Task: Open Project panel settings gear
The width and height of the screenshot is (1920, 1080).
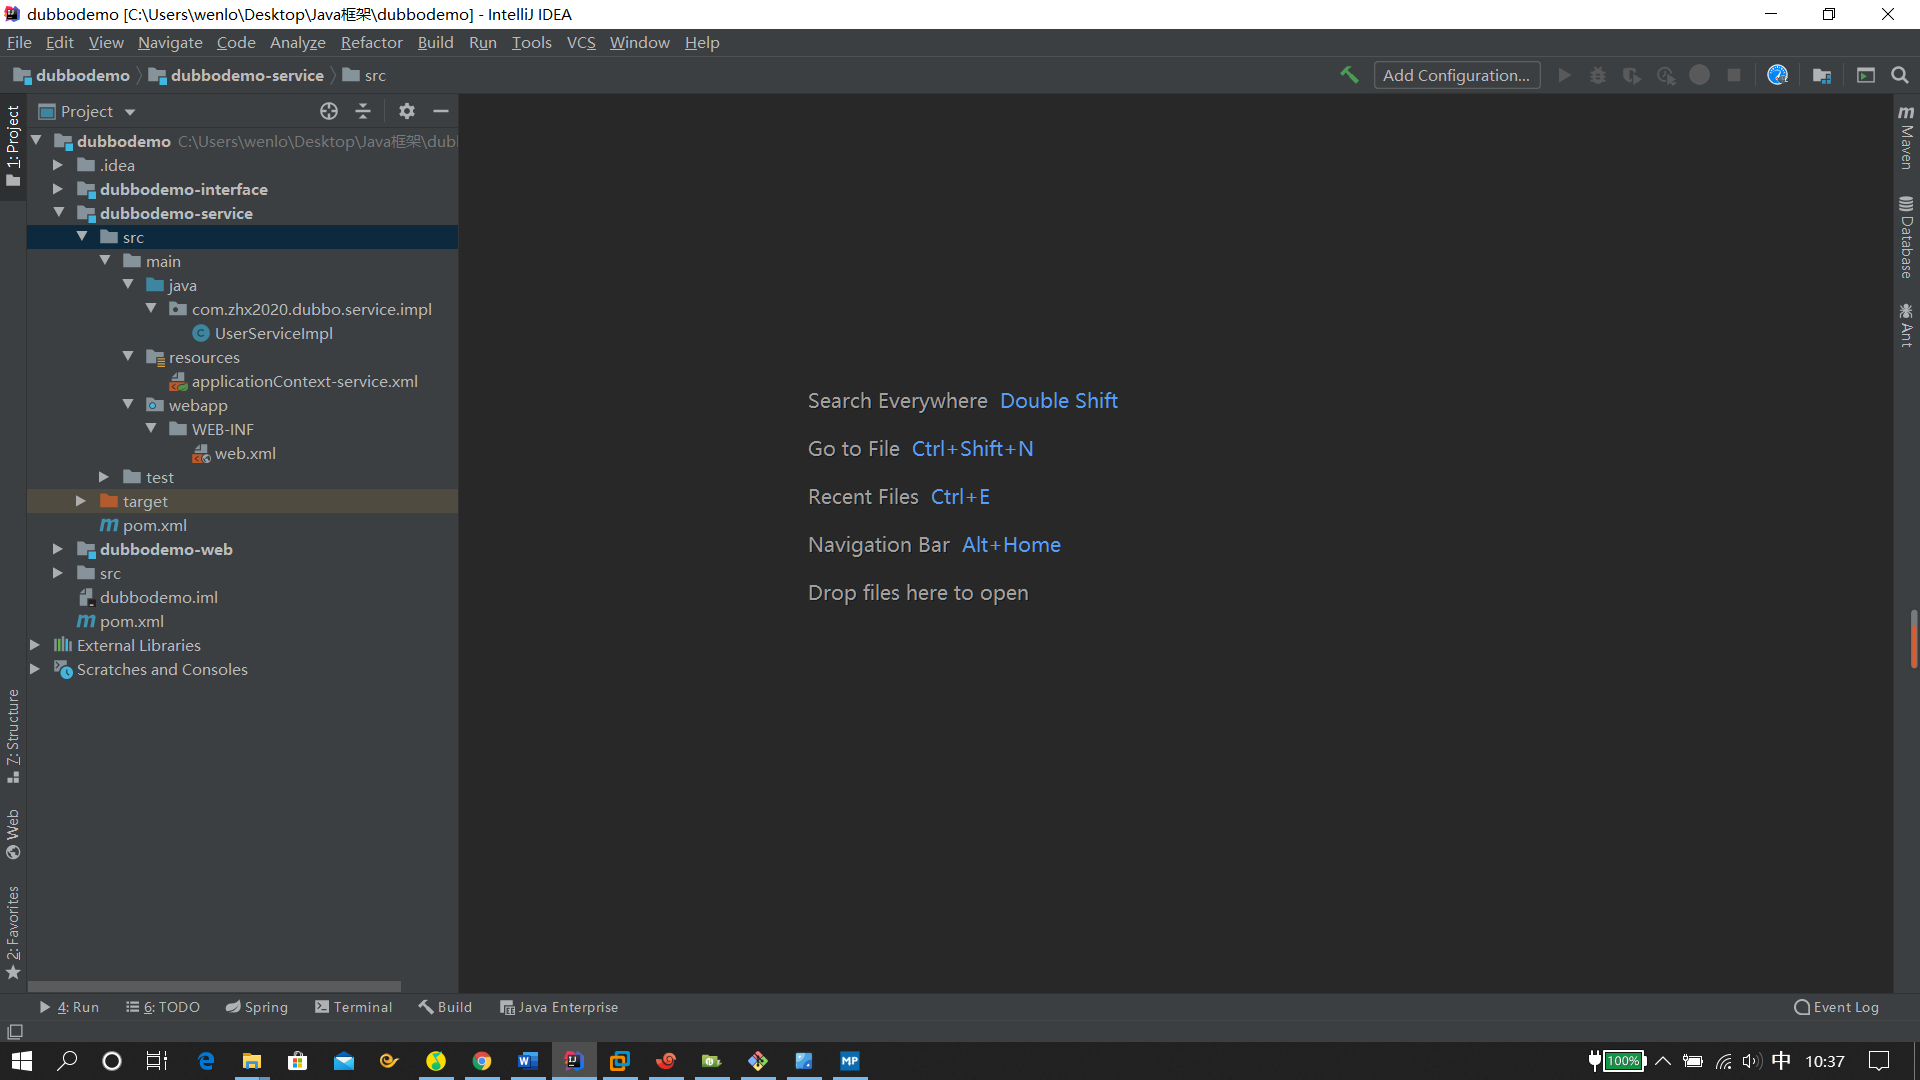Action: [x=406, y=111]
